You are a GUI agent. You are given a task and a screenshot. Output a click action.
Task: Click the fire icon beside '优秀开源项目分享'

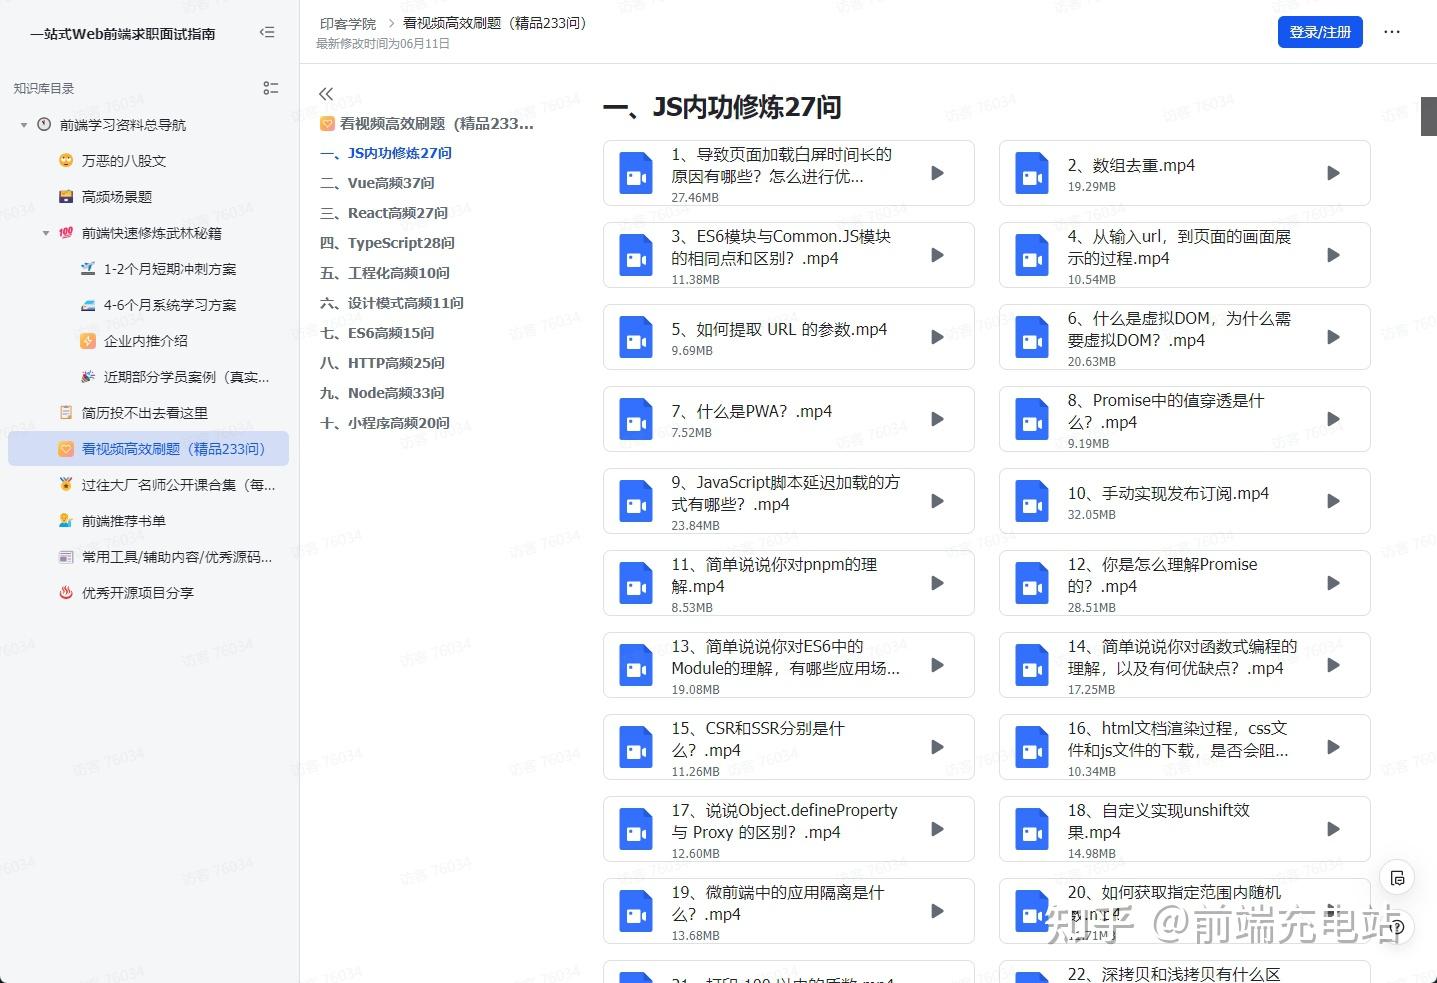[66, 592]
